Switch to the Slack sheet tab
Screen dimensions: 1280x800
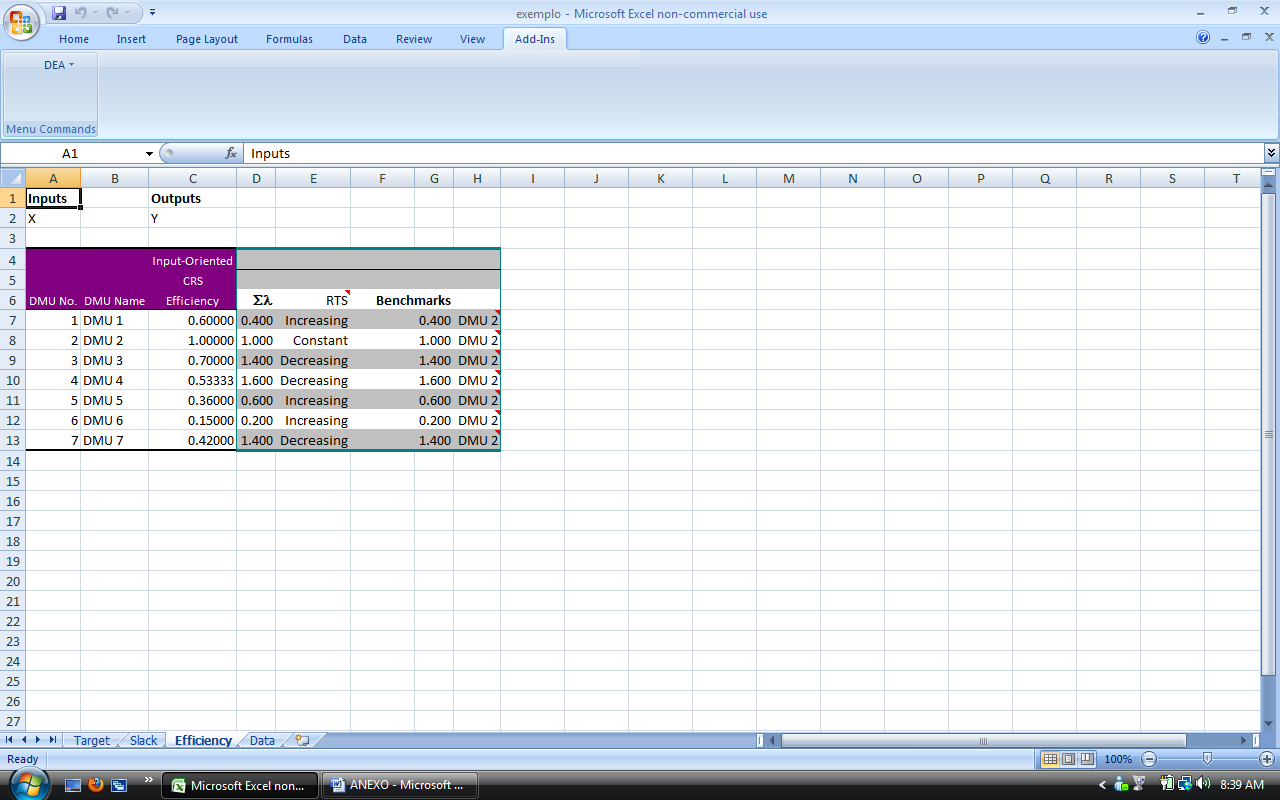(x=144, y=741)
